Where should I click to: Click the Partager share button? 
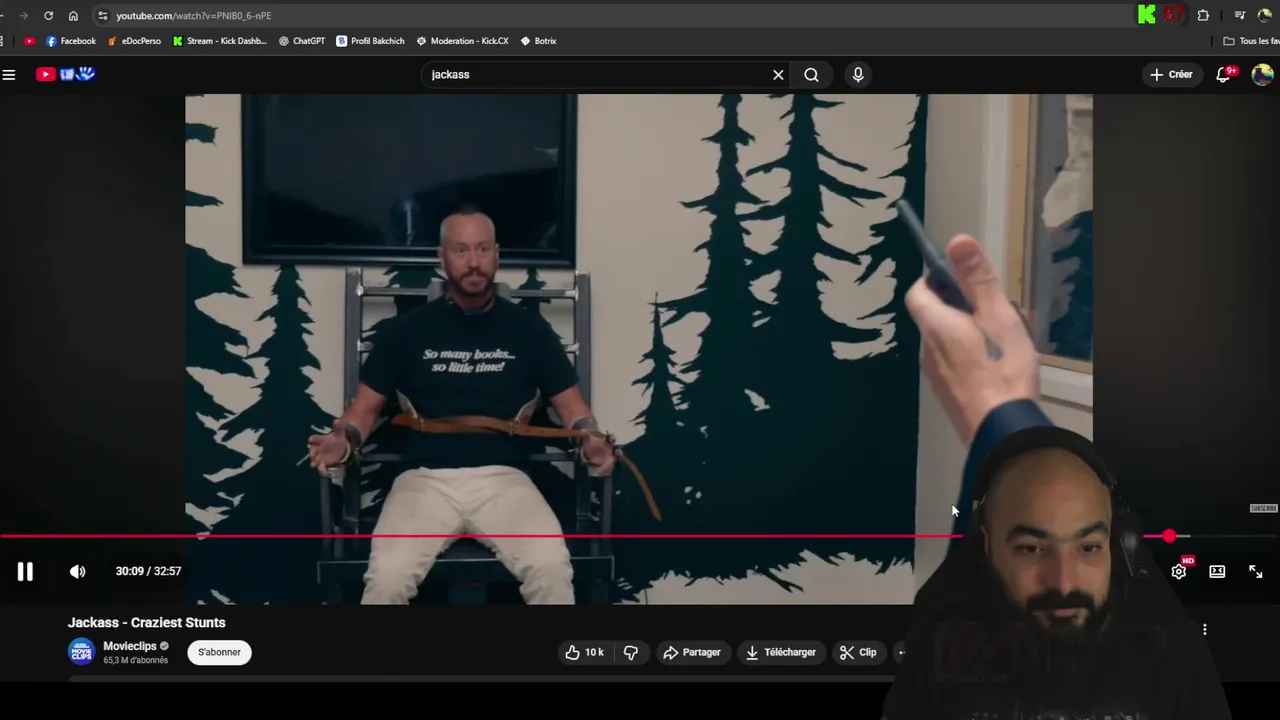[x=692, y=652]
